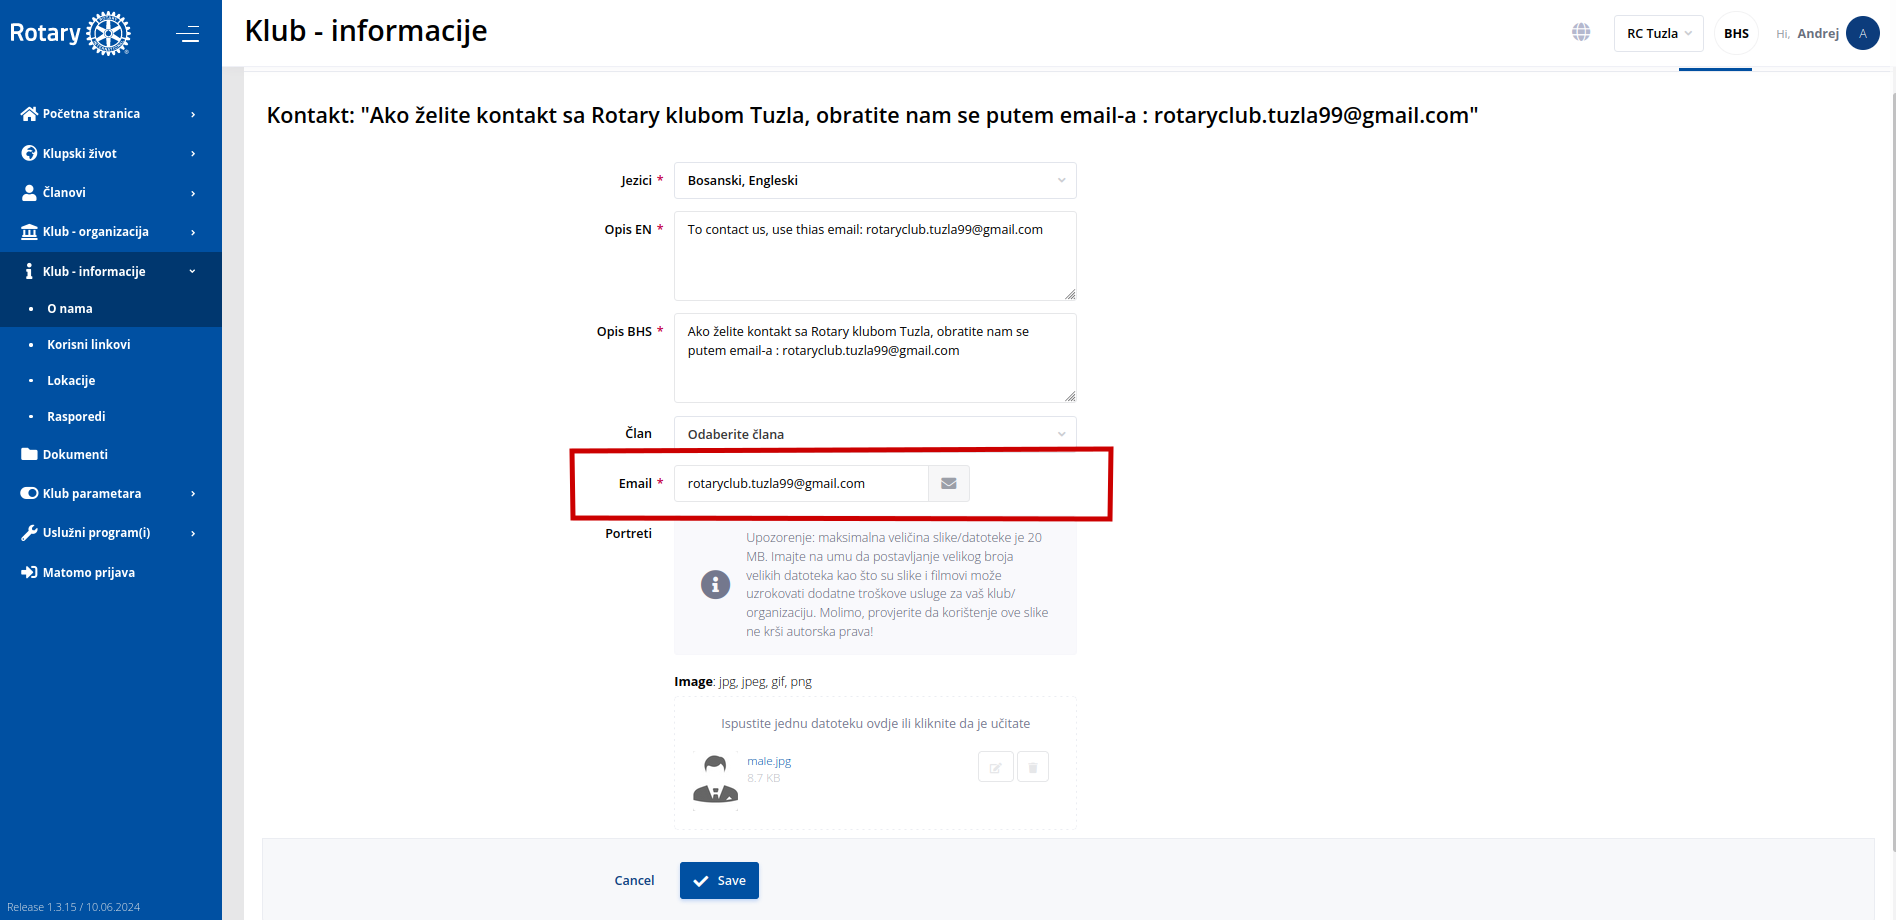The height and width of the screenshot is (920, 1896).
Task: Open Dokumenti in sidebar
Action: coord(75,454)
